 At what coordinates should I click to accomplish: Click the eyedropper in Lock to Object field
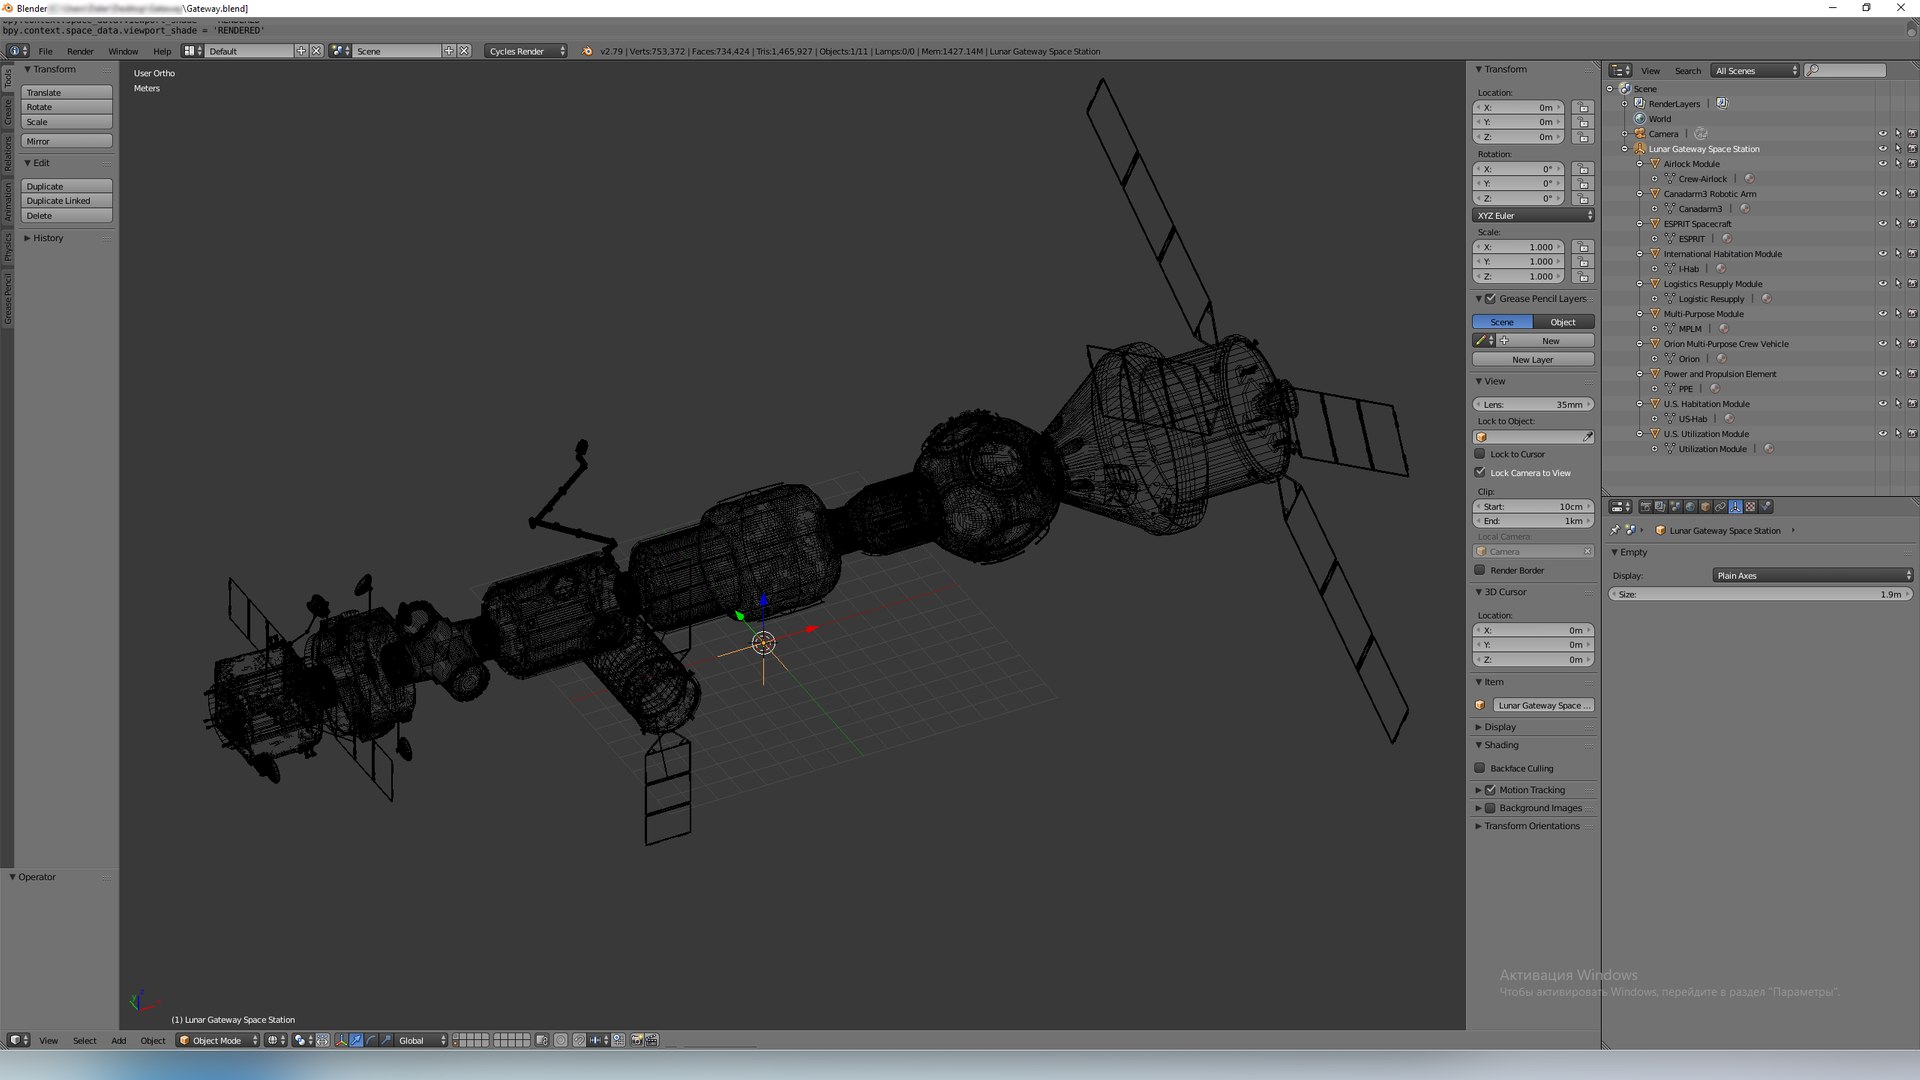coord(1587,437)
